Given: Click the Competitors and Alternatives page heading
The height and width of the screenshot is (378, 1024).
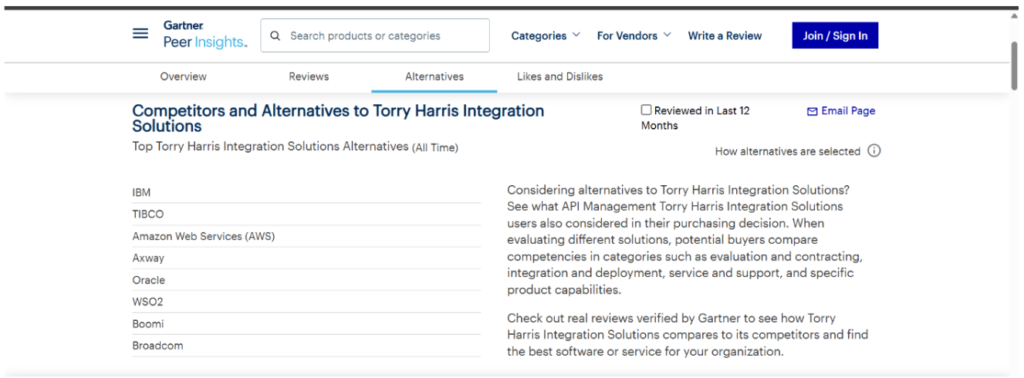Looking at the screenshot, I should [x=338, y=118].
